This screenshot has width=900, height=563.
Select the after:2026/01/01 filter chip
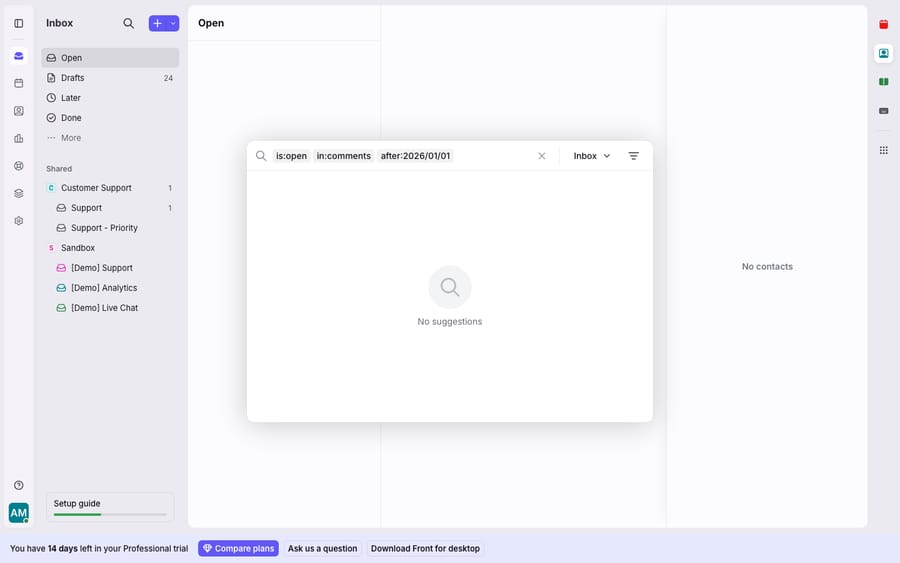(416, 156)
